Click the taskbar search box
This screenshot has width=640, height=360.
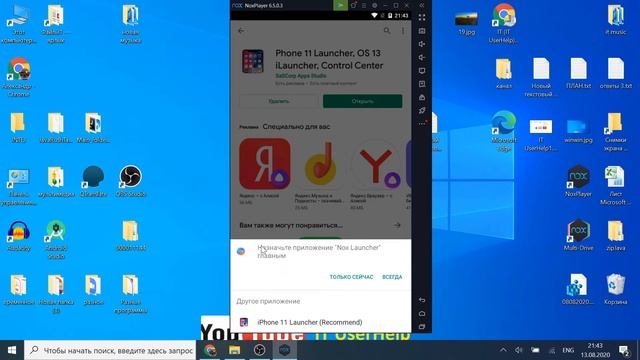(x=110, y=350)
